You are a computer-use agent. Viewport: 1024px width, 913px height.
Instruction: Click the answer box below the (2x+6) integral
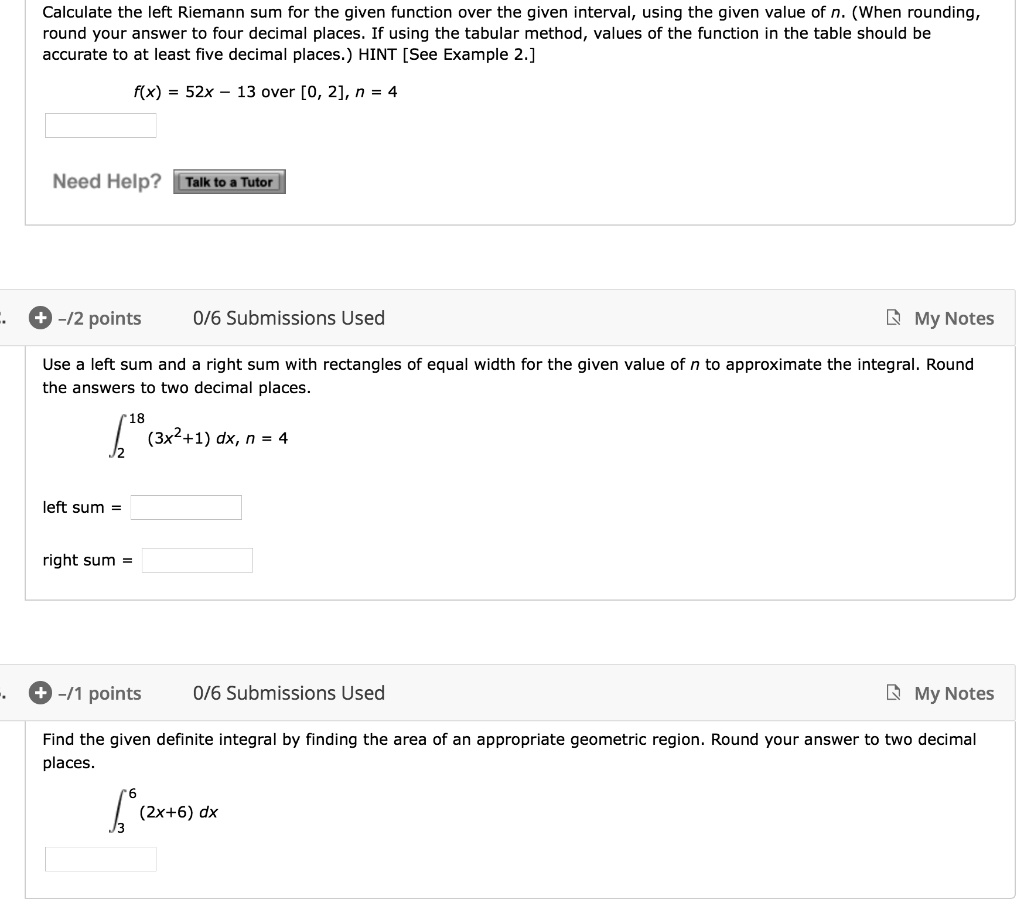tap(100, 859)
